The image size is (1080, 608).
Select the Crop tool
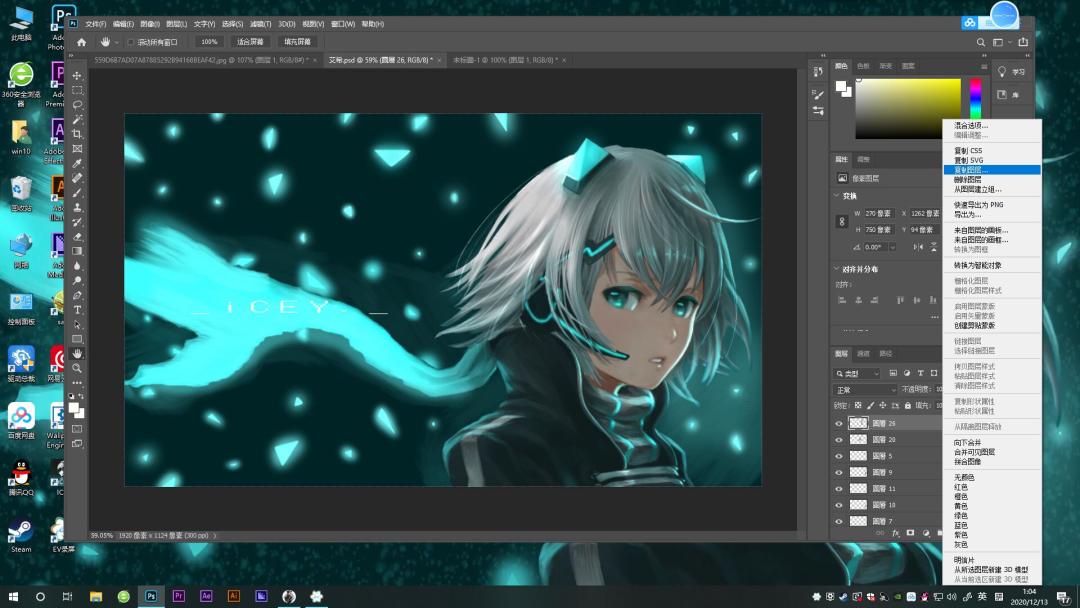click(x=77, y=134)
